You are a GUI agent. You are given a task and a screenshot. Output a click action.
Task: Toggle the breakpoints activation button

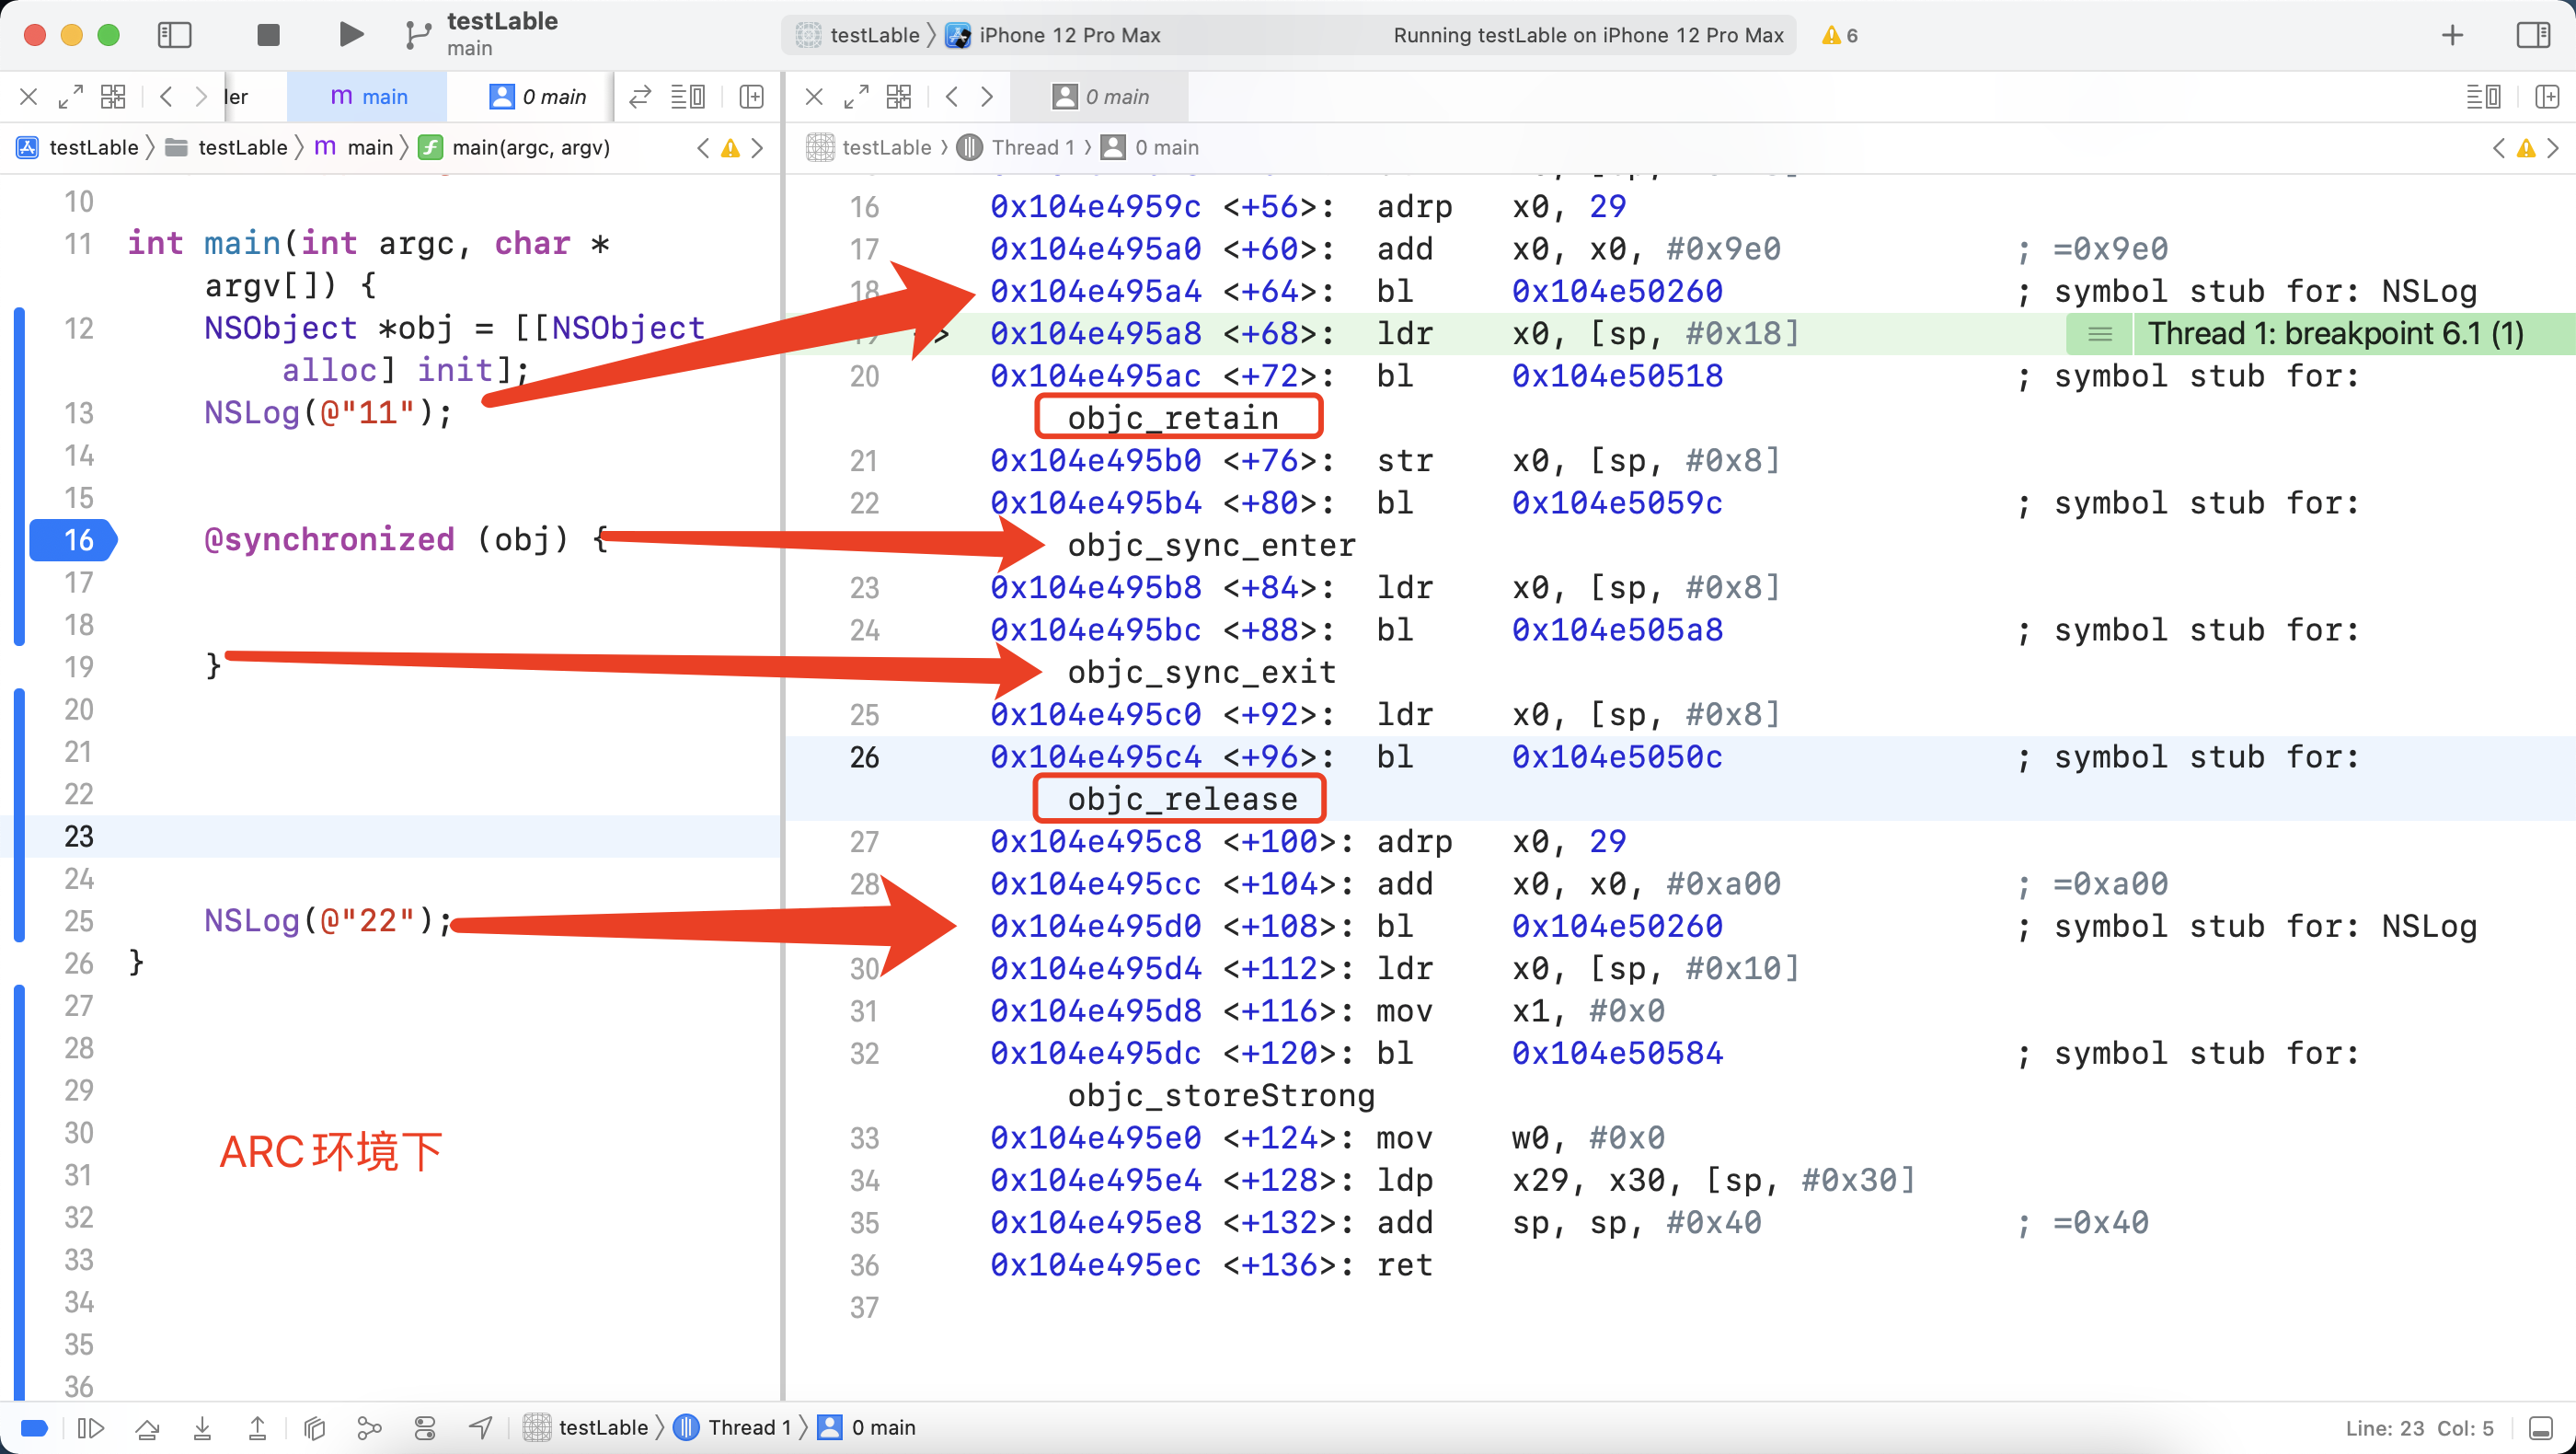pos(34,1427)
